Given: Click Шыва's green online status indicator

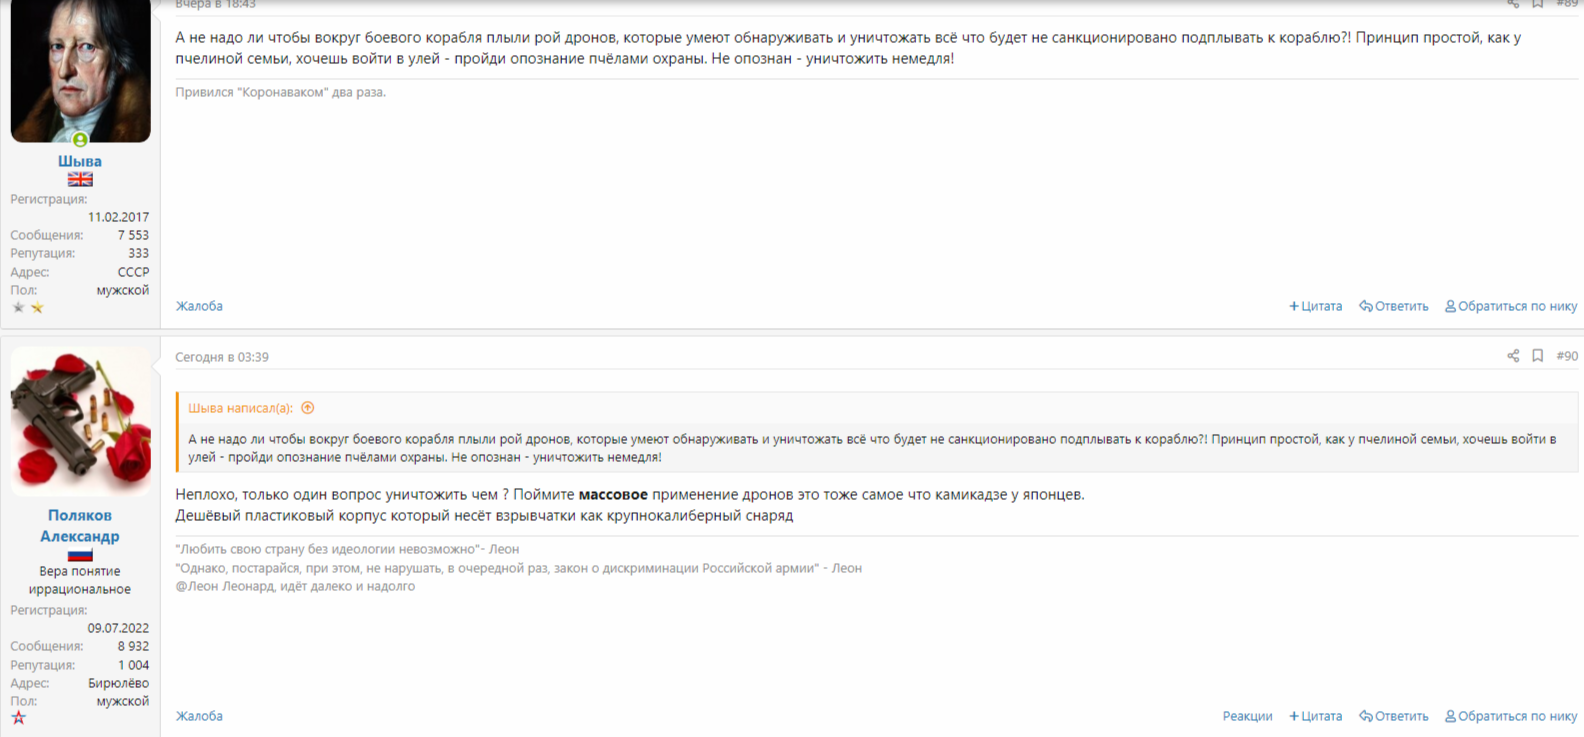Looking at the screenshot, I should tap(80, 140).
